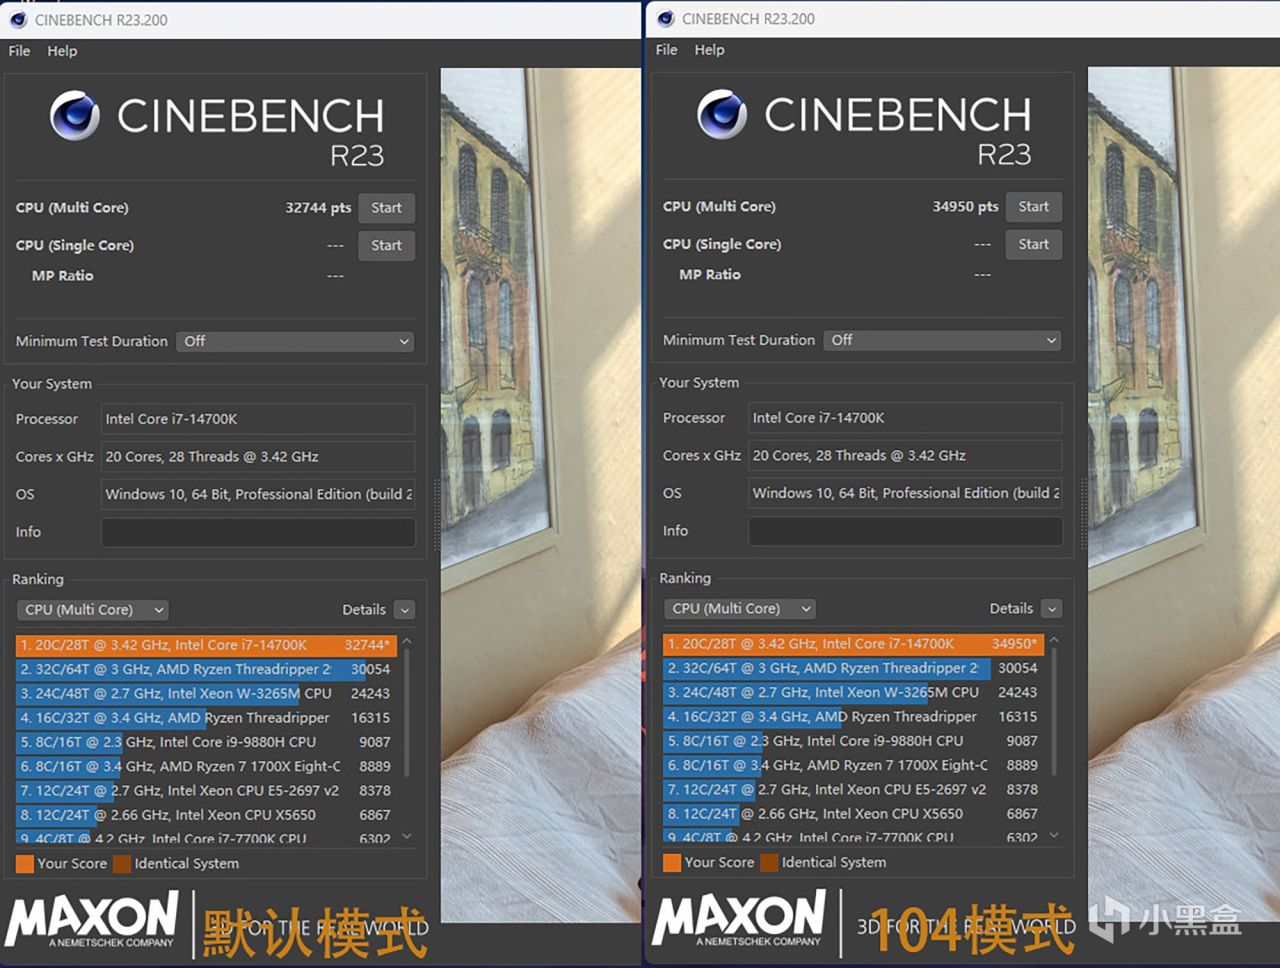1280x968 pixels.
Task: Open Minimum Test Duration dropdown in right window
Action: pos(942,340)
